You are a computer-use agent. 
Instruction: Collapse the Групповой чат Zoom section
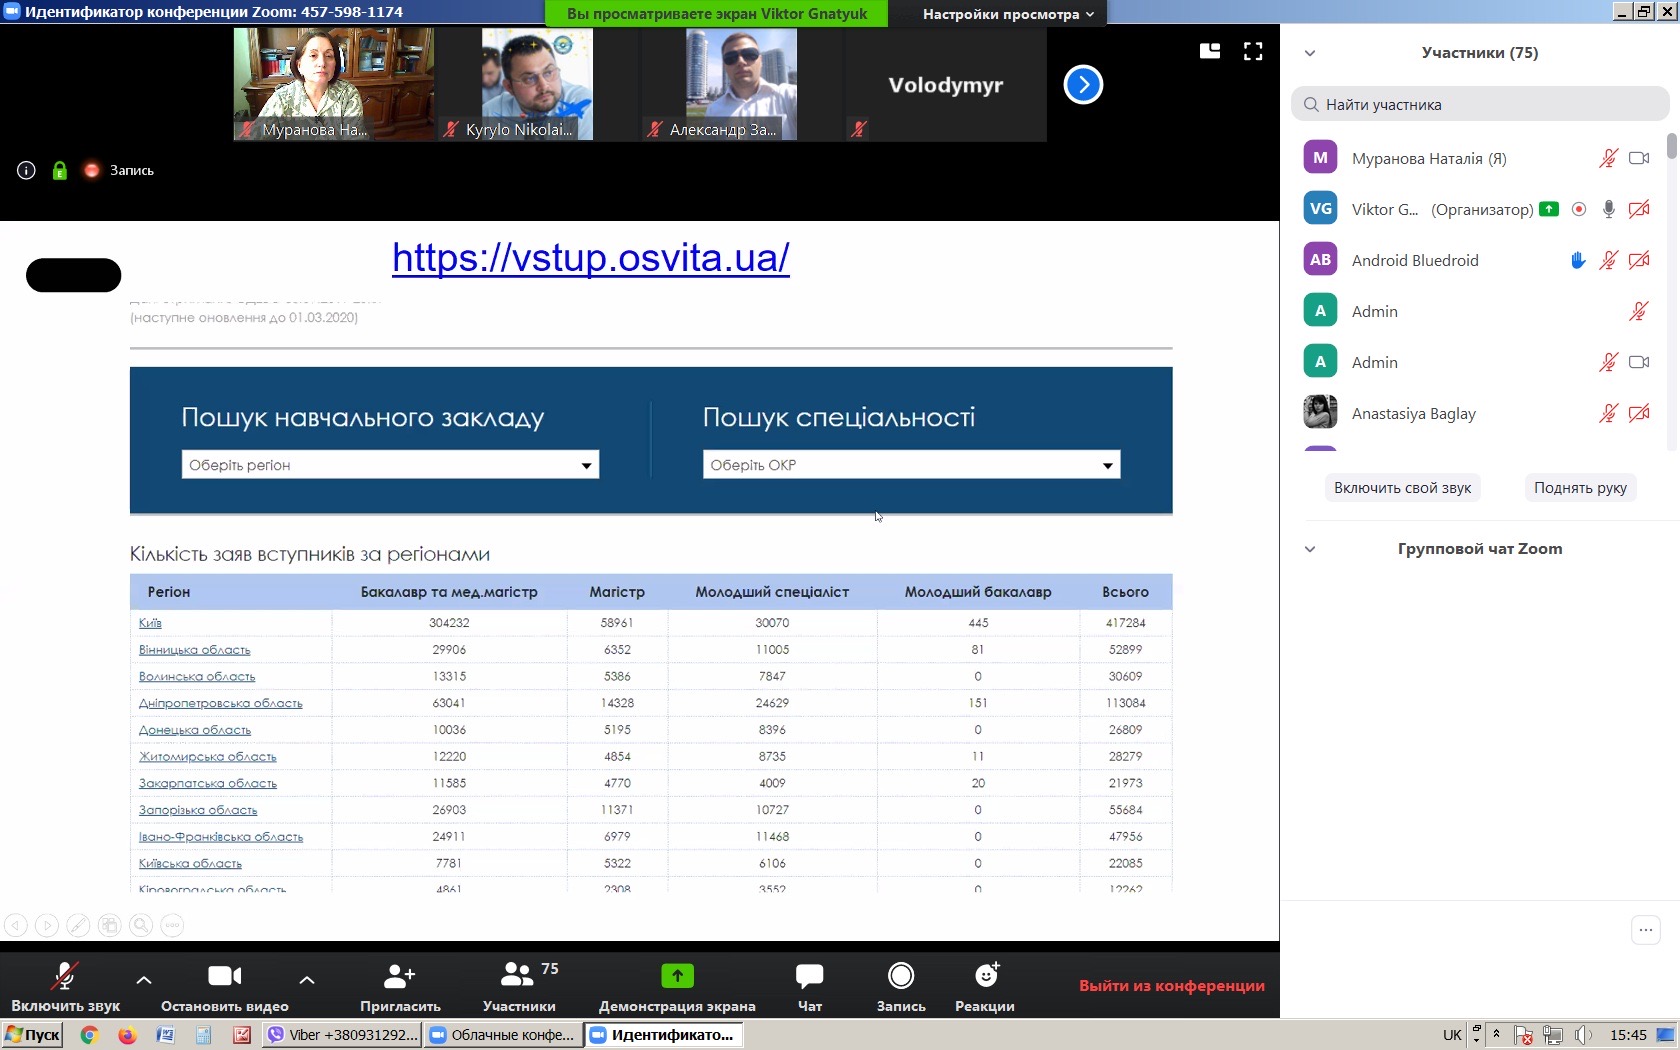point(1310,549)
